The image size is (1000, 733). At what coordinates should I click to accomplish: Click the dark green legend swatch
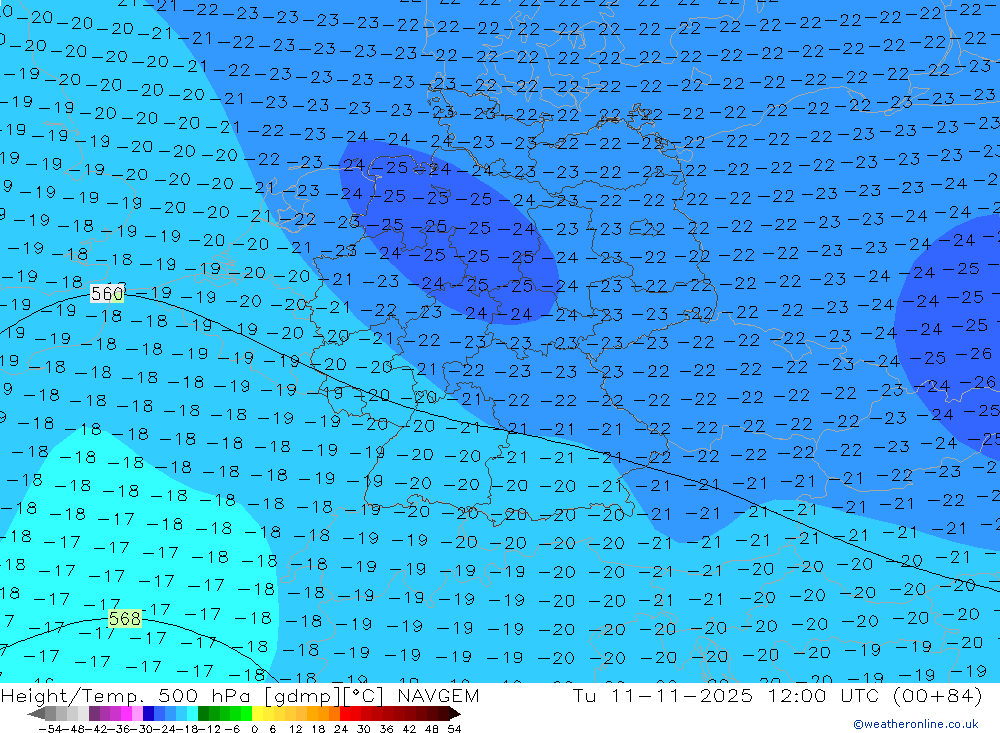click(x=203, y=714)
